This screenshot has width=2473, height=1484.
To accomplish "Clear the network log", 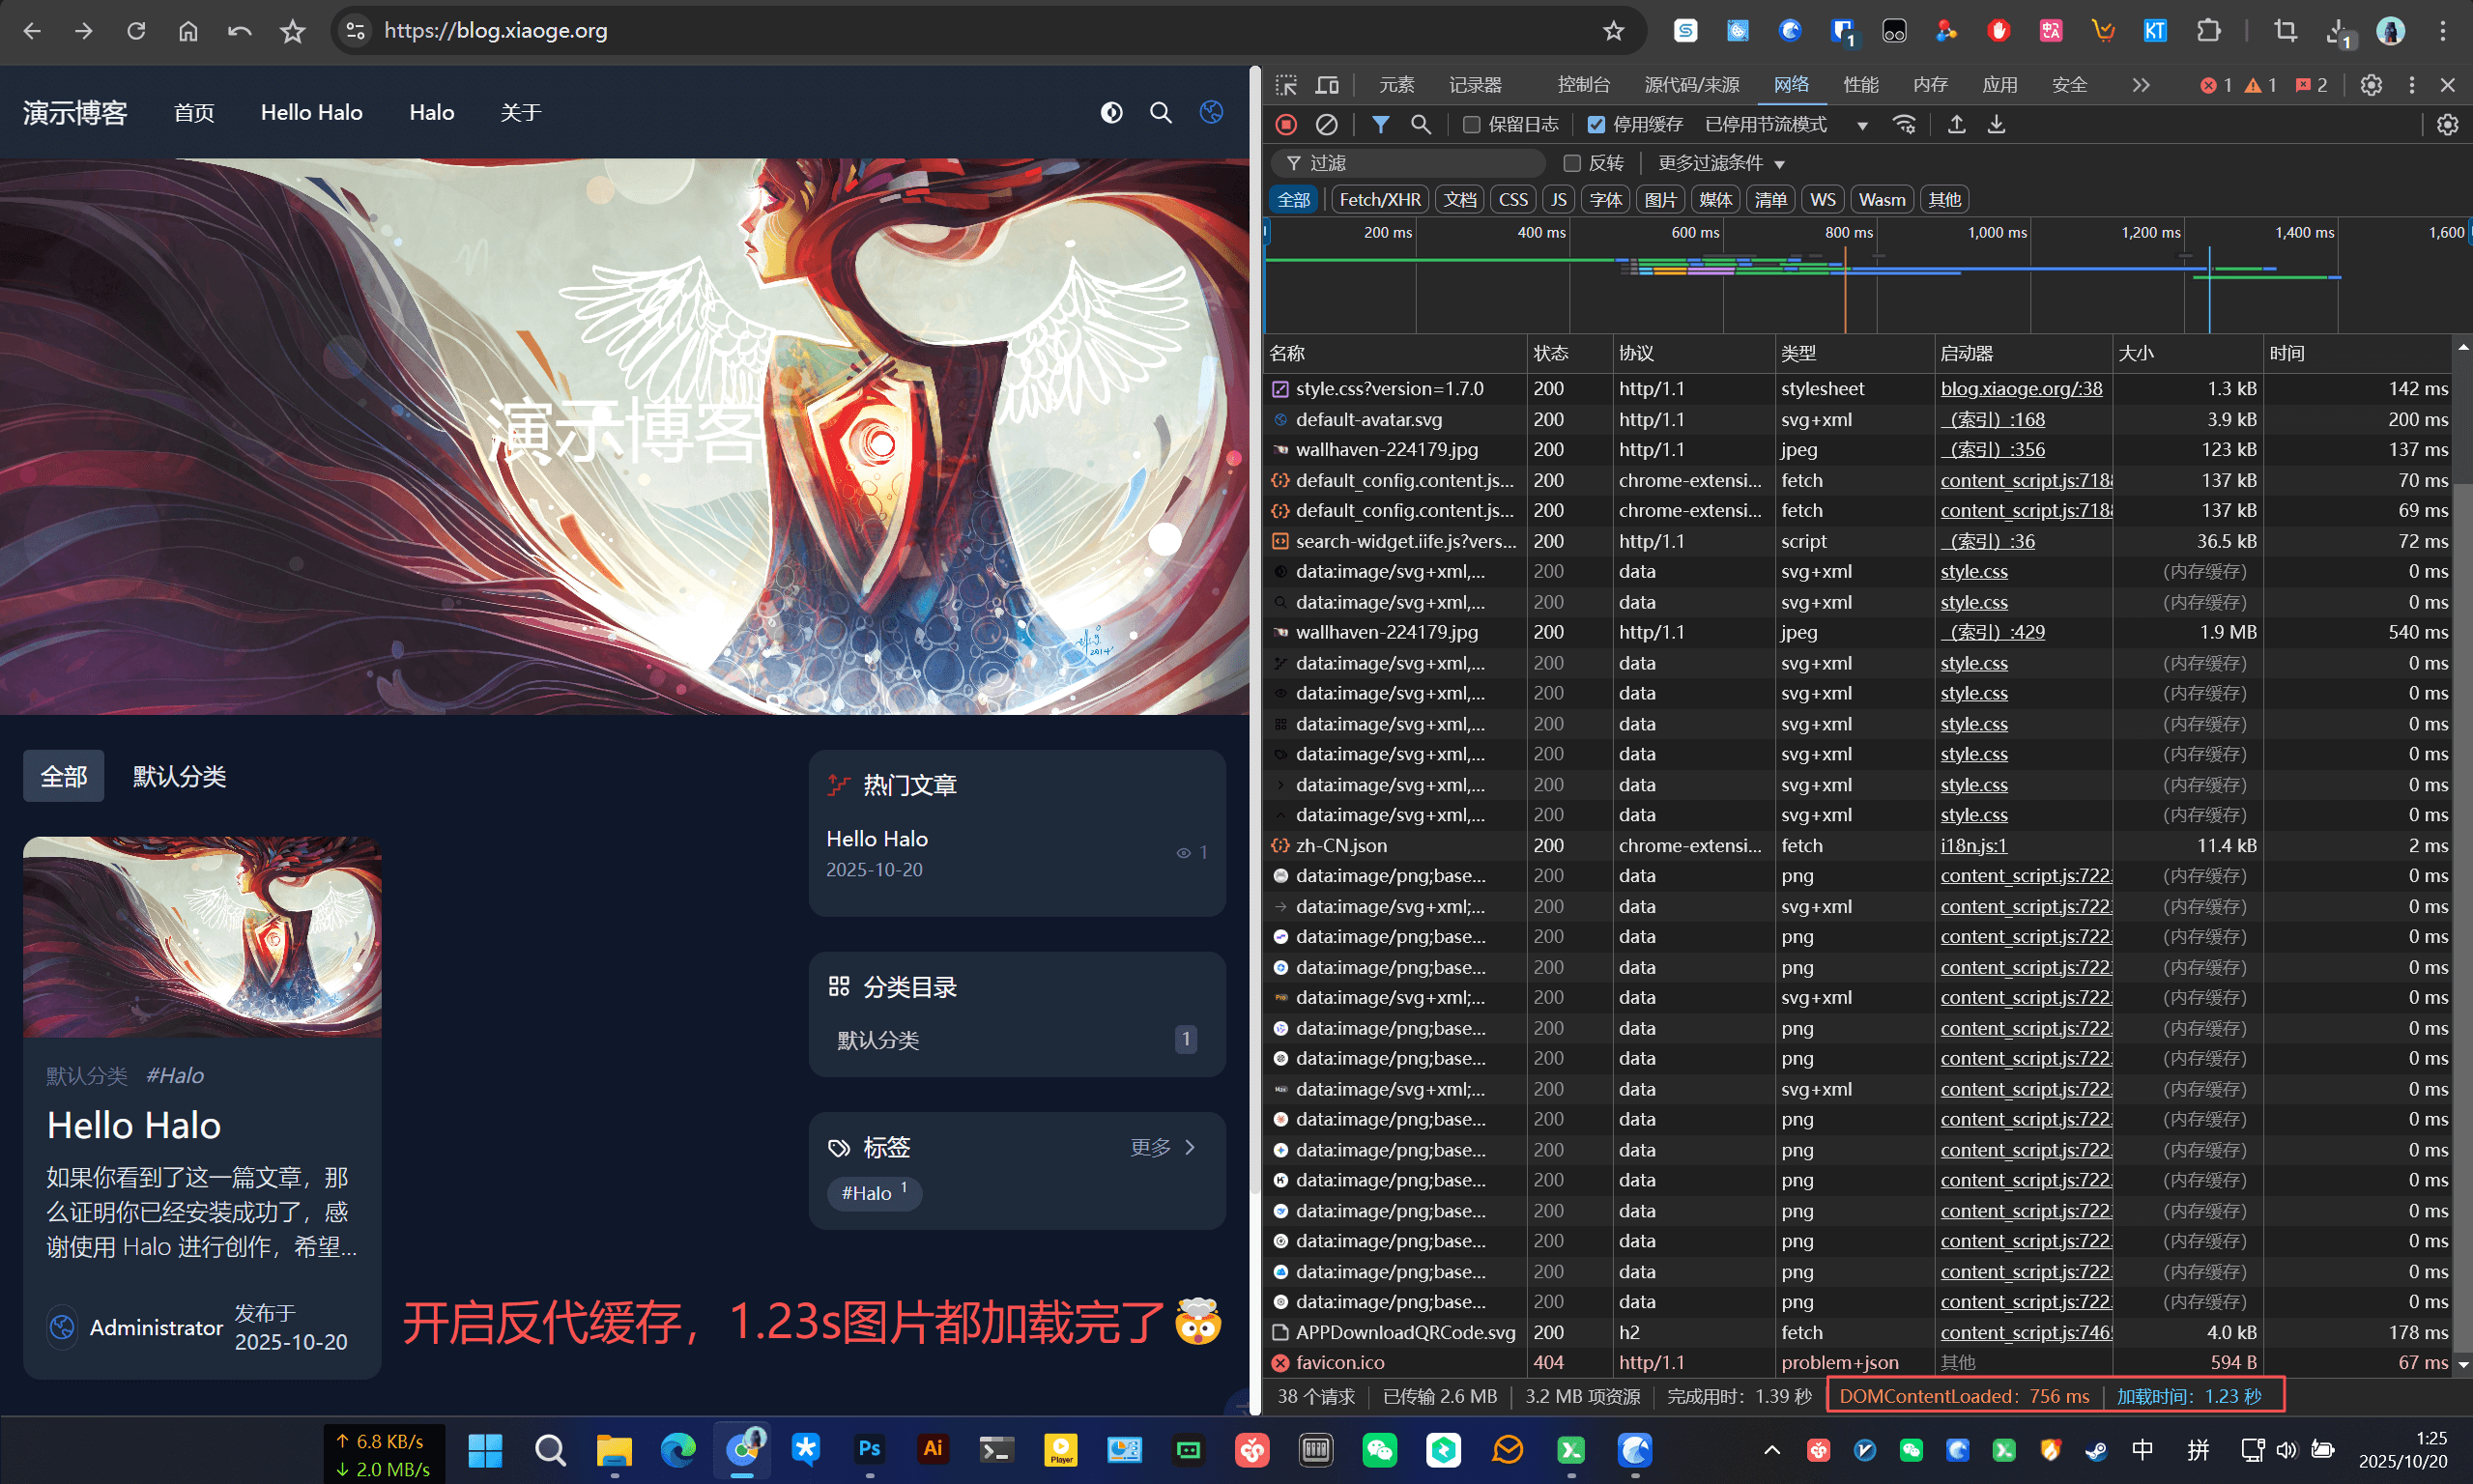I will click(1326, 125).
